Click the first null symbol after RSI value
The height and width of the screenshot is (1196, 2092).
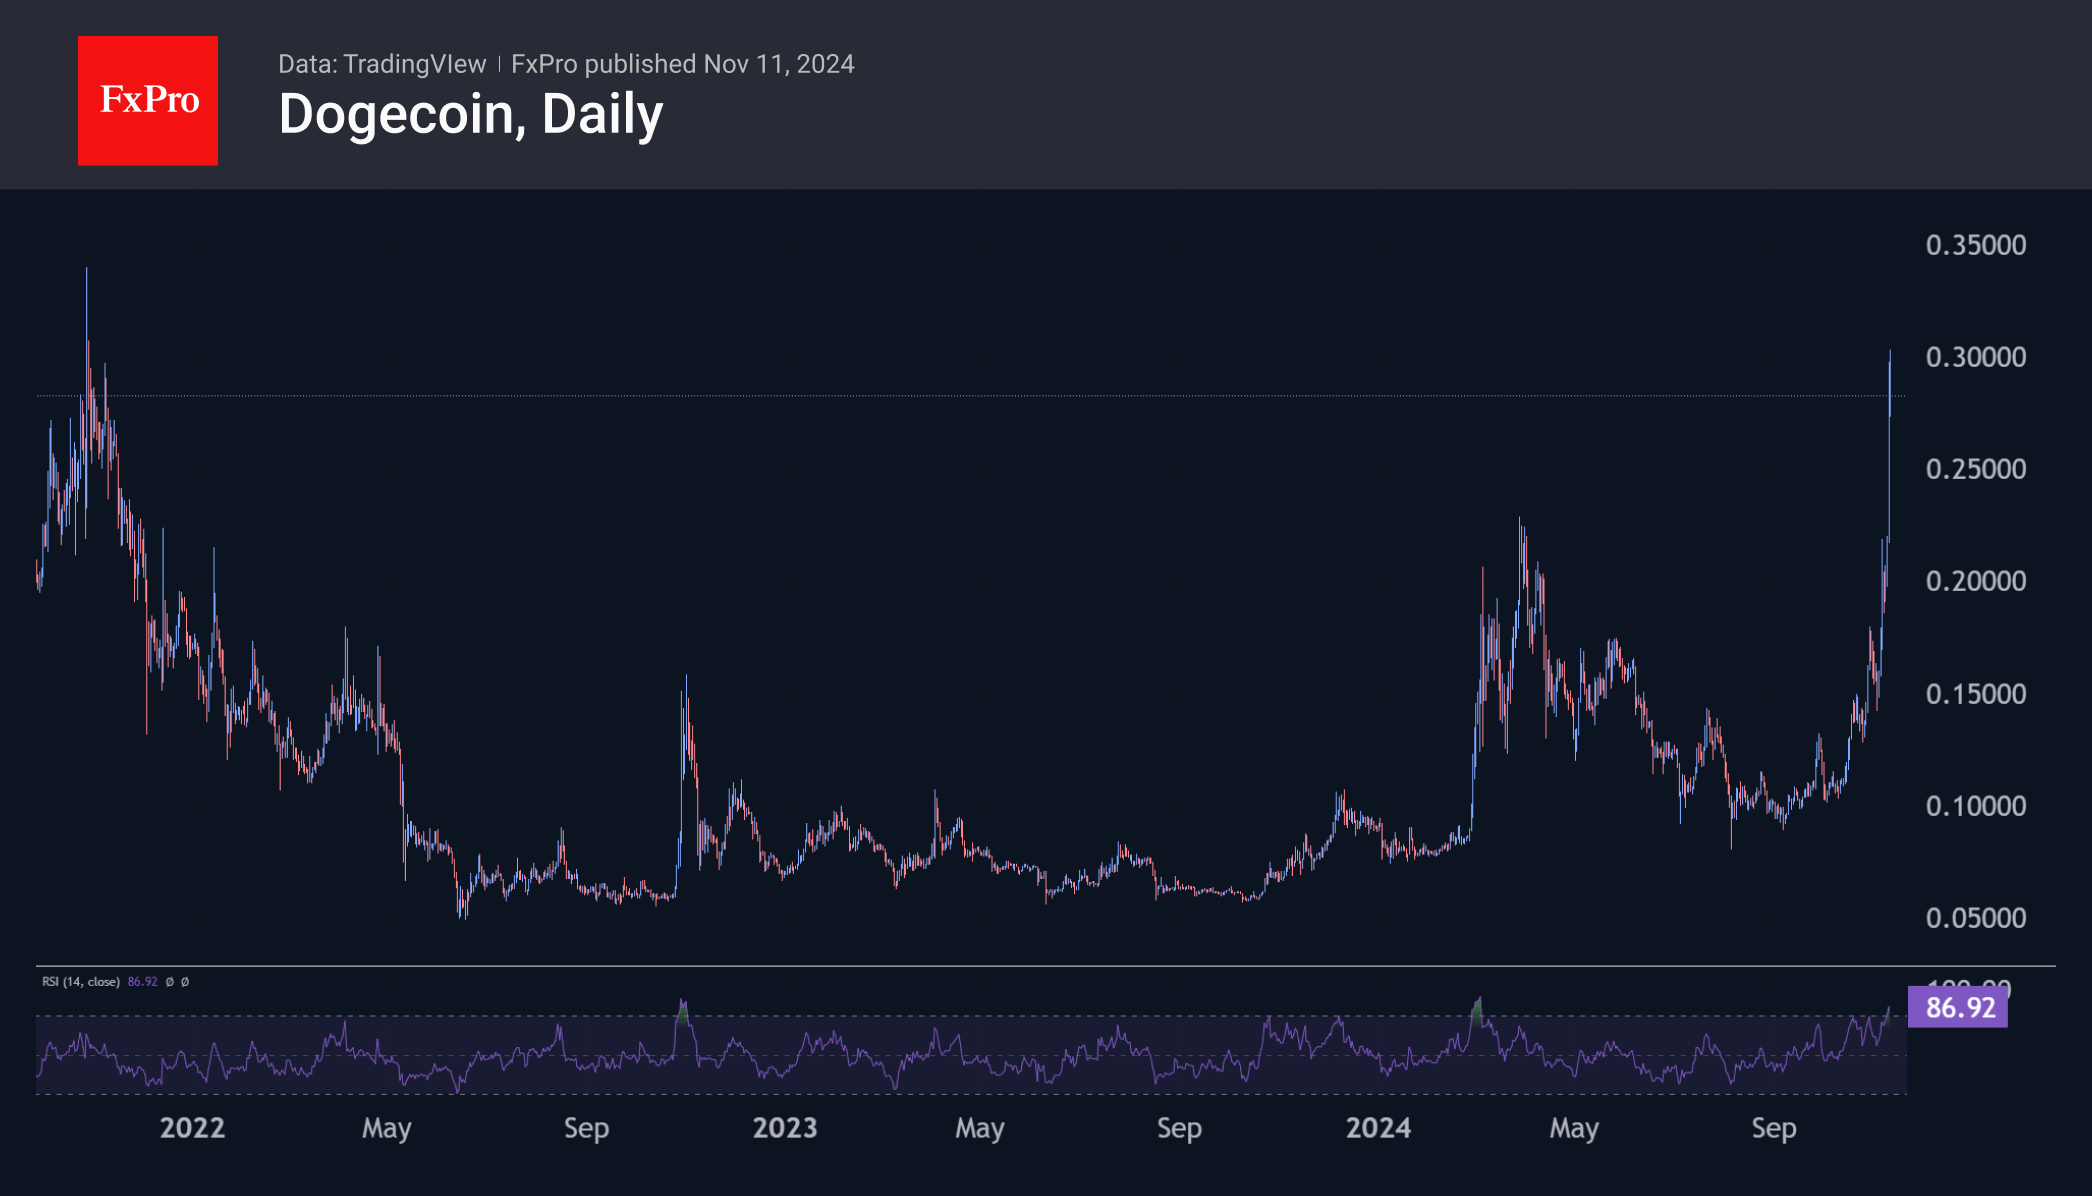pos(169,982)
